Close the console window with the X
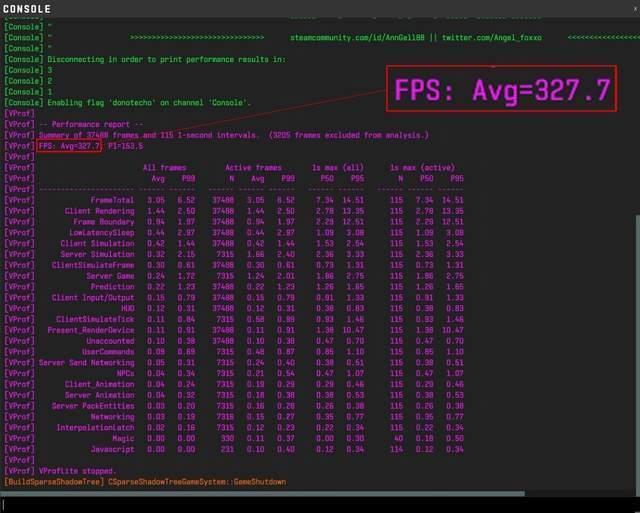Image resolution: width=640 pixels, height=513 pixels. tap(636, 9)
